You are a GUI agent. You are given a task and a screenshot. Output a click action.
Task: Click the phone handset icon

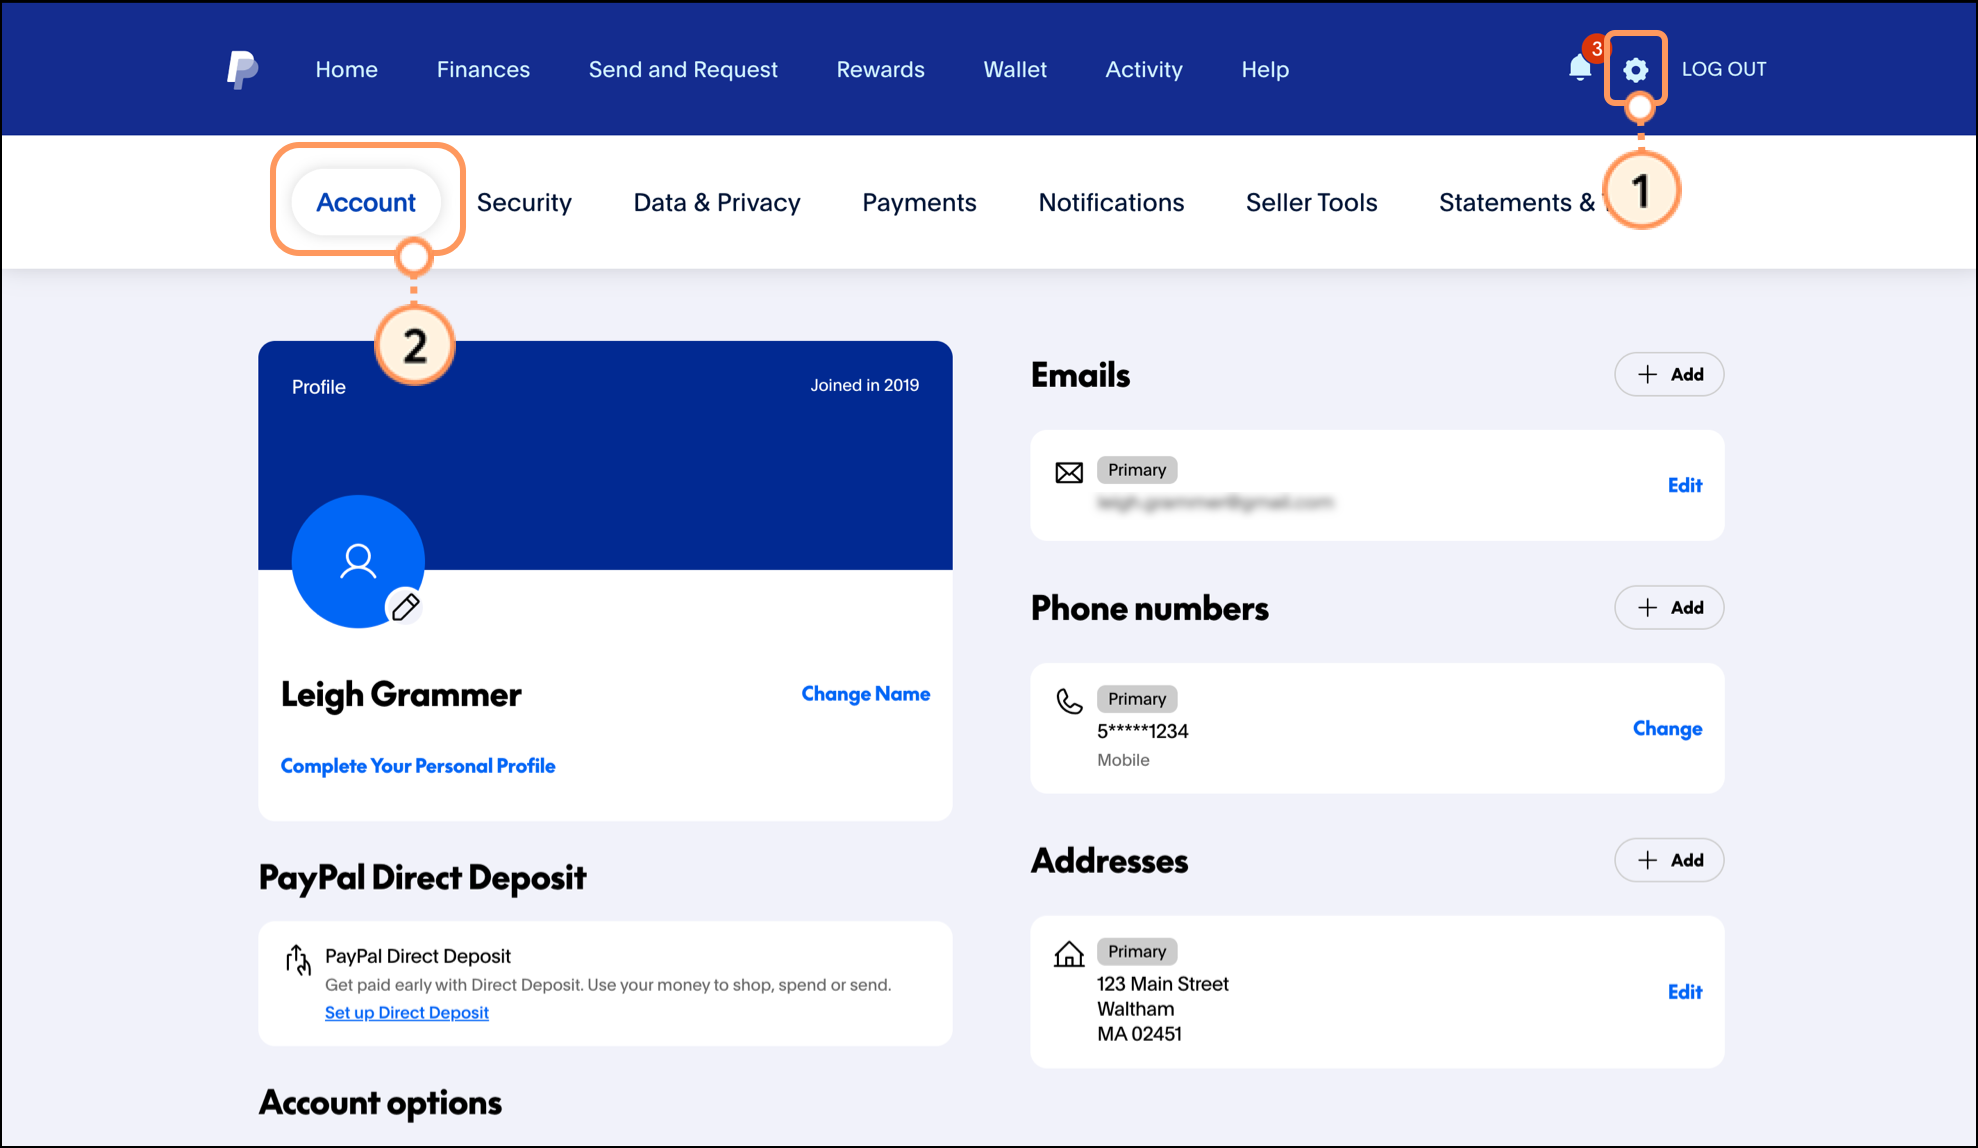(x=1069, y=701)
